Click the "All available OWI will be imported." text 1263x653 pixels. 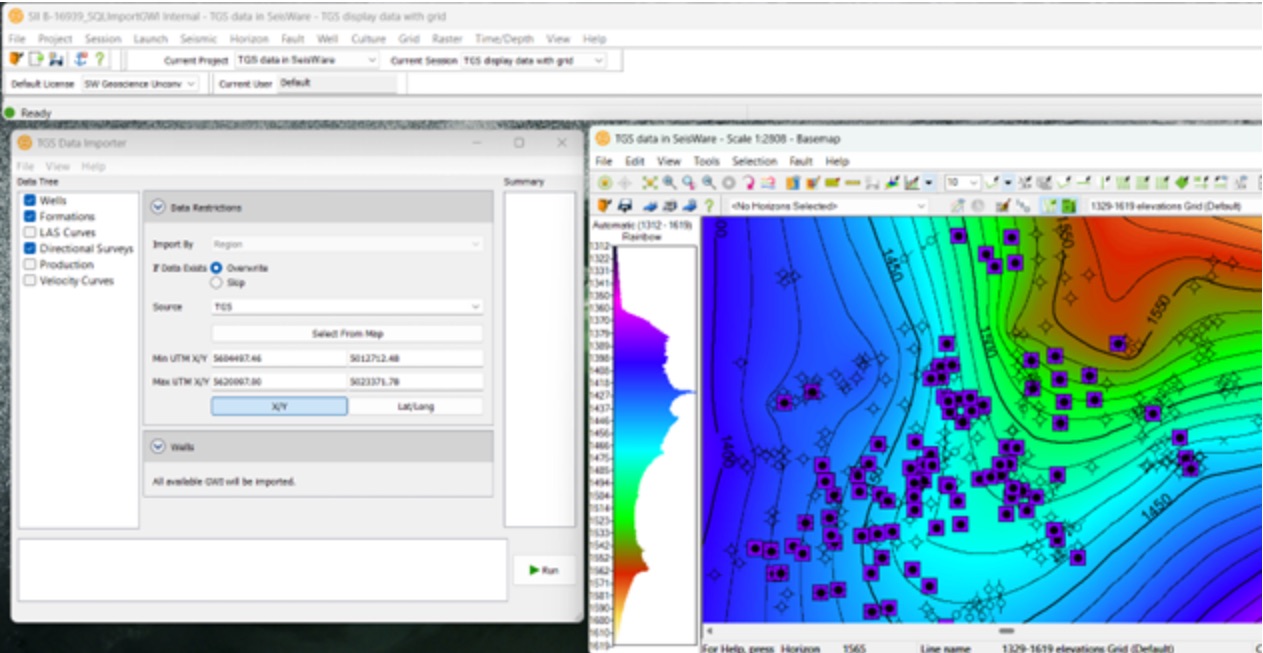pyautogui.click(x=223, y=482)
